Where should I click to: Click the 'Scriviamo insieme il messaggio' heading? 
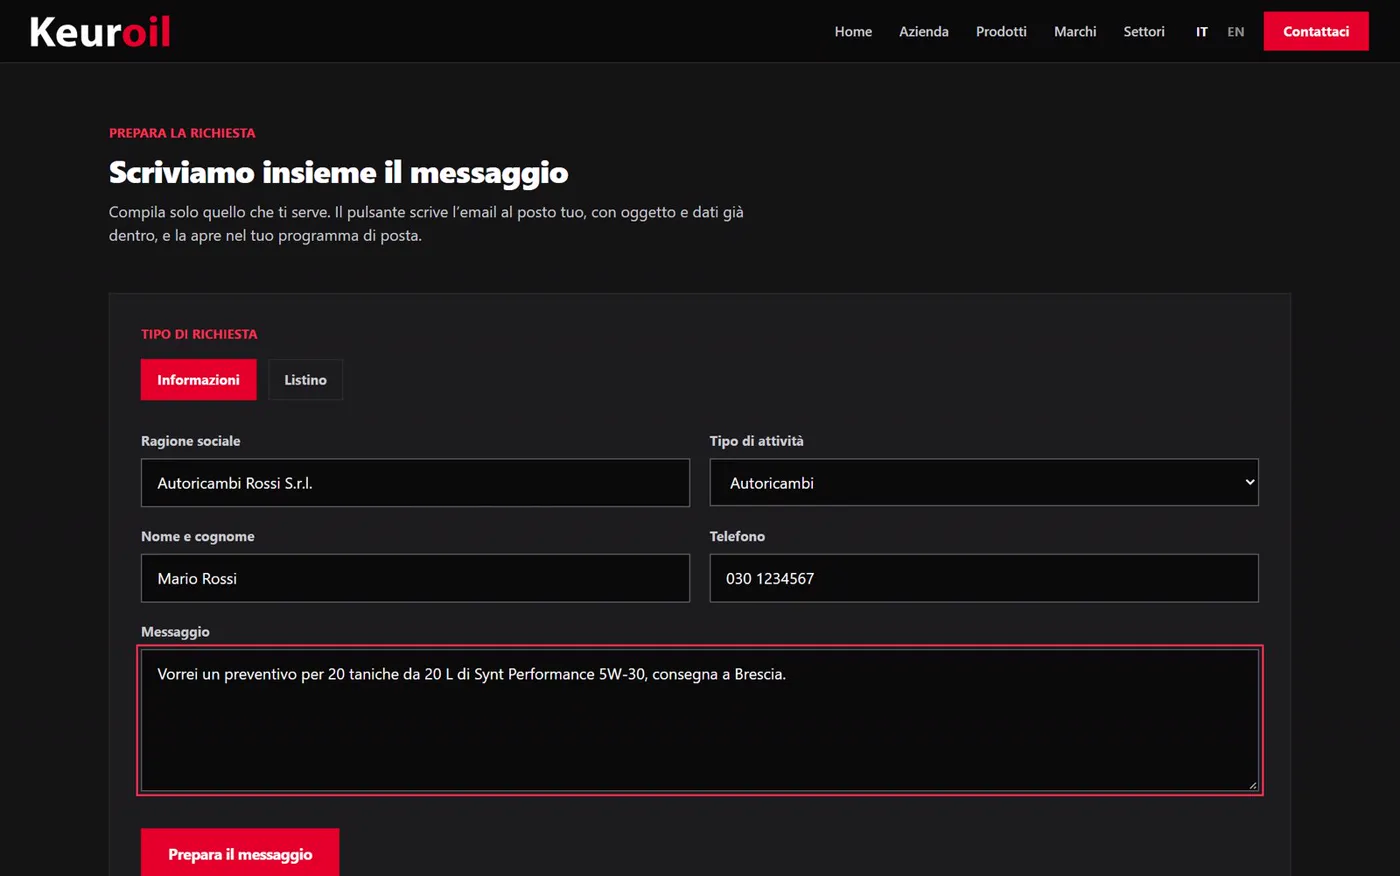pyautogui.click(x=338, y=173)
